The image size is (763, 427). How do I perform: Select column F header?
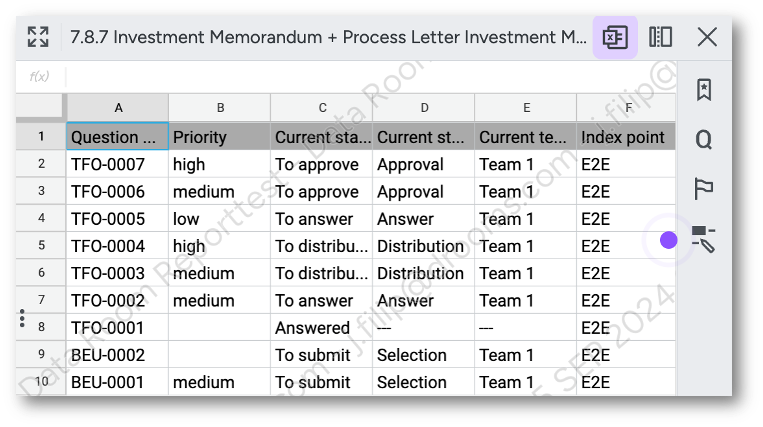click(626, 108)
